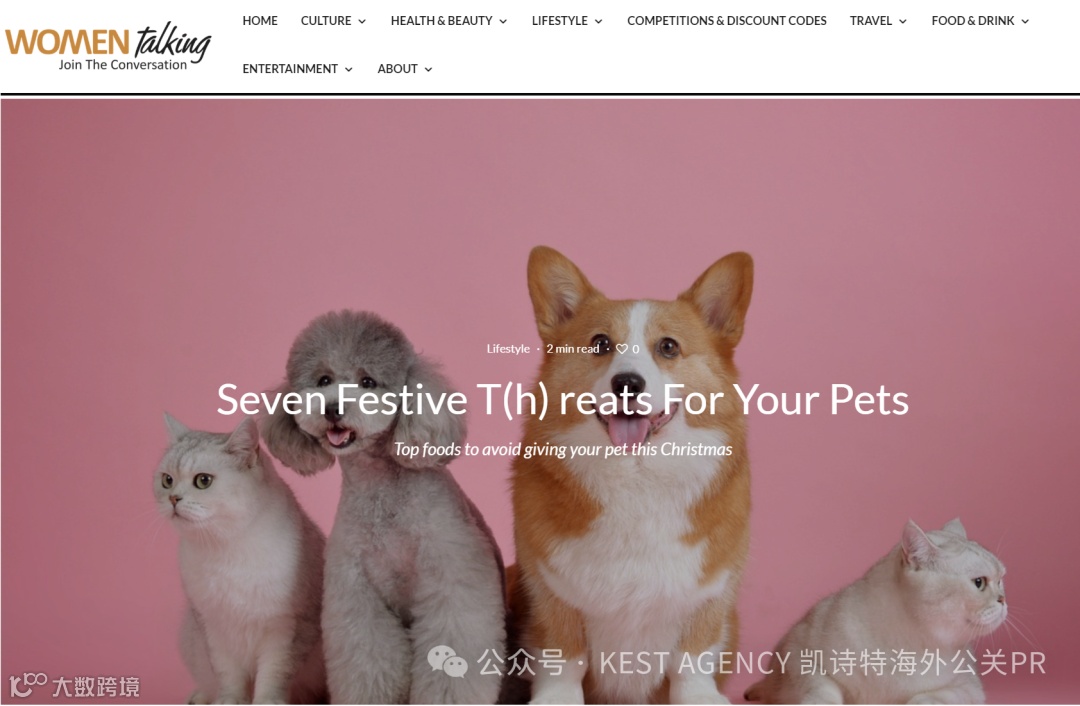Screen dimensions: 1080x706
Task: Click the Entertainment menu label
Action: pyautogui.click(x=290, y=69)
